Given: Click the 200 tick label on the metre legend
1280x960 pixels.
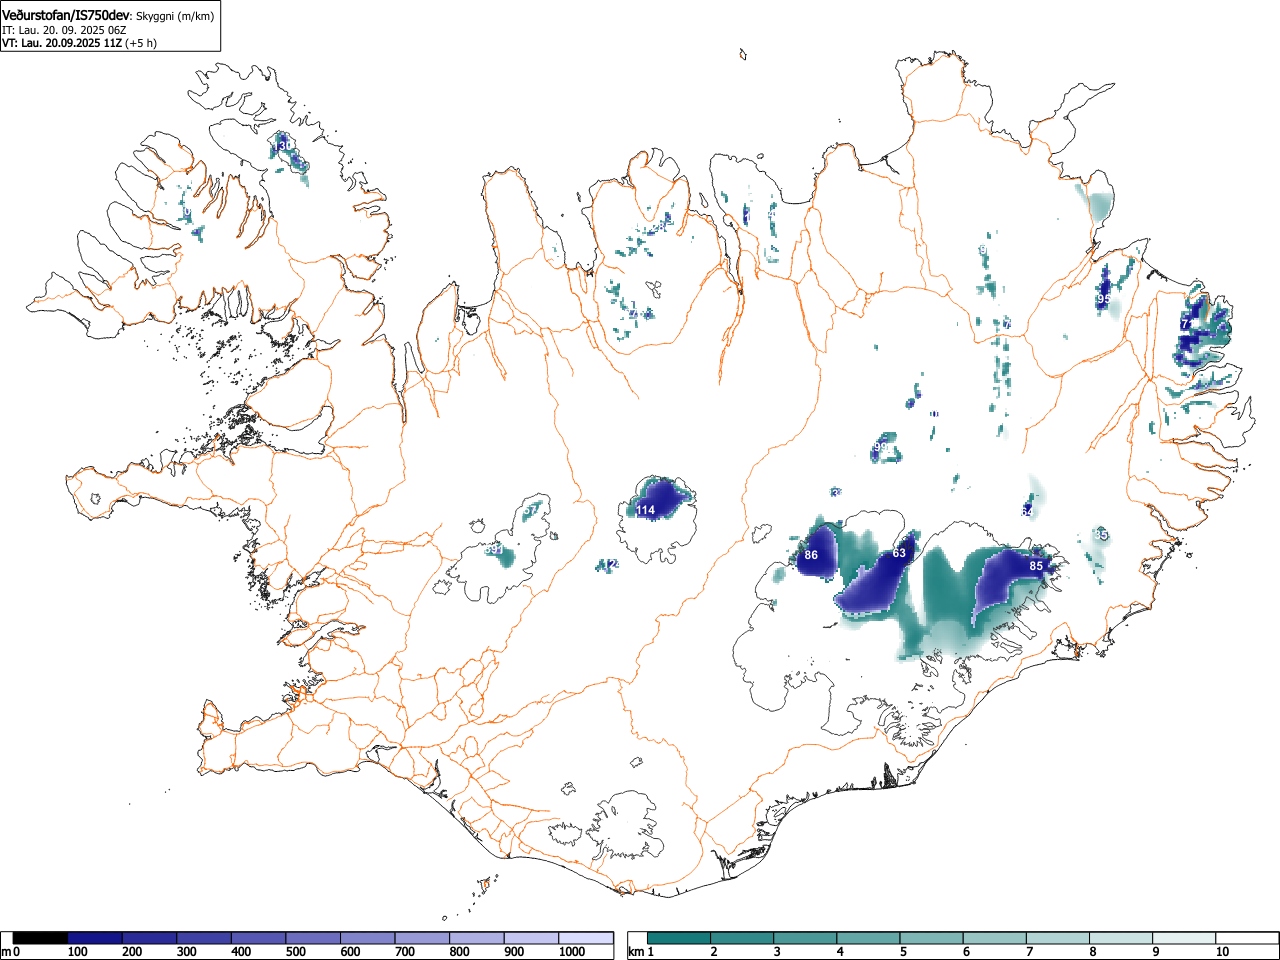Looking at the screenshot, I should pos(132,952).
